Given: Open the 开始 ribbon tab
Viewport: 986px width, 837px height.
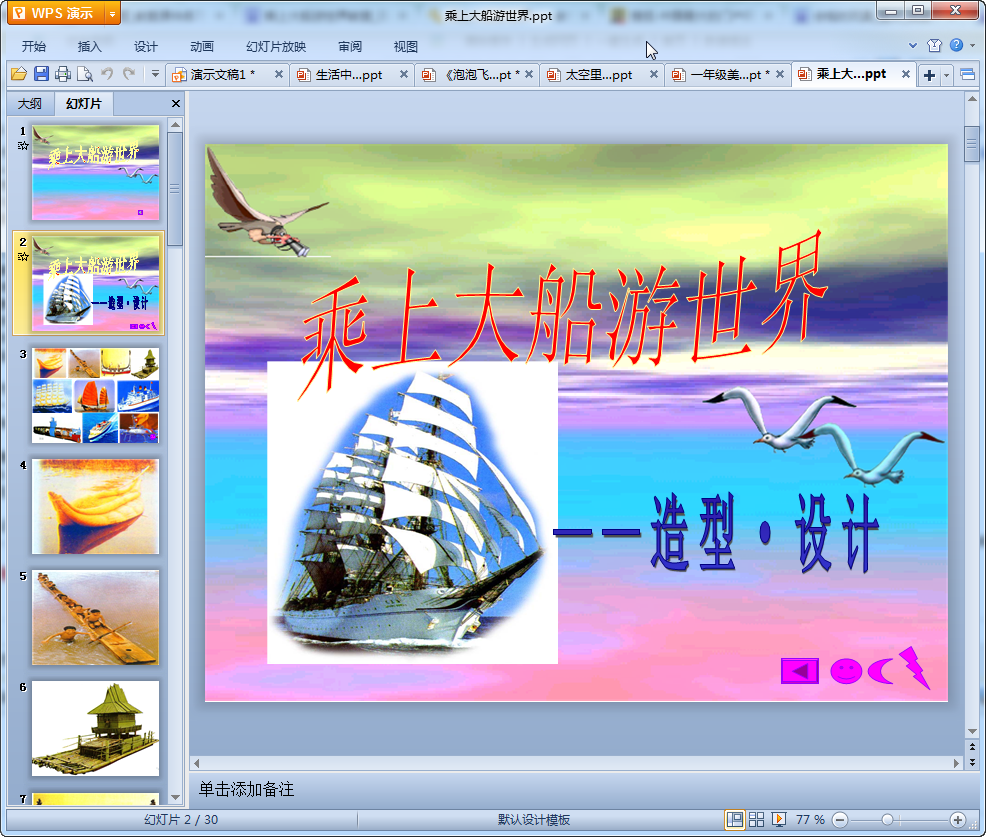Looking at the screenshot, I should click(x=33, y=47).
